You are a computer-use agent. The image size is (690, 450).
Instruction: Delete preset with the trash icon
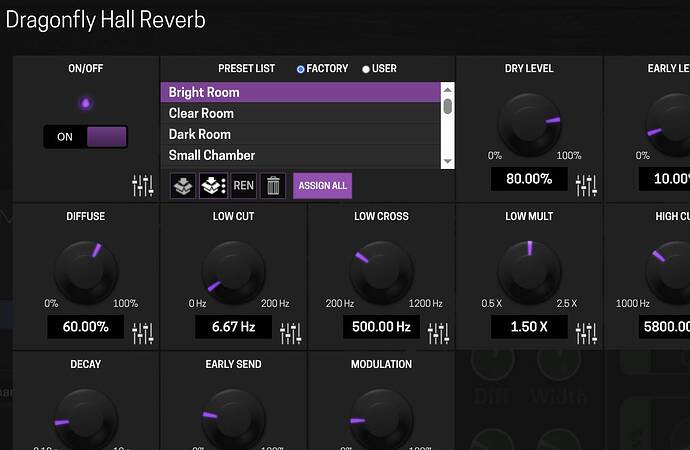(273, 186)
